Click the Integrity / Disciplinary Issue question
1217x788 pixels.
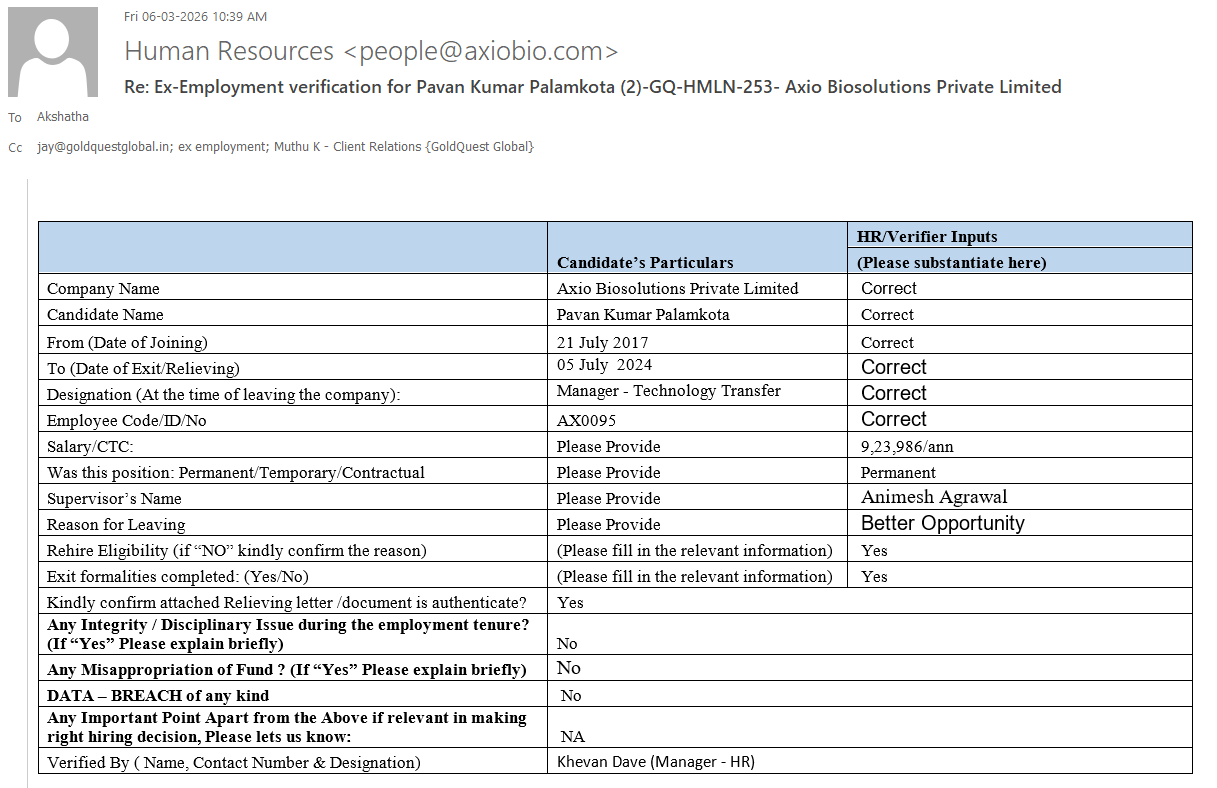click(x=288, y=634)
